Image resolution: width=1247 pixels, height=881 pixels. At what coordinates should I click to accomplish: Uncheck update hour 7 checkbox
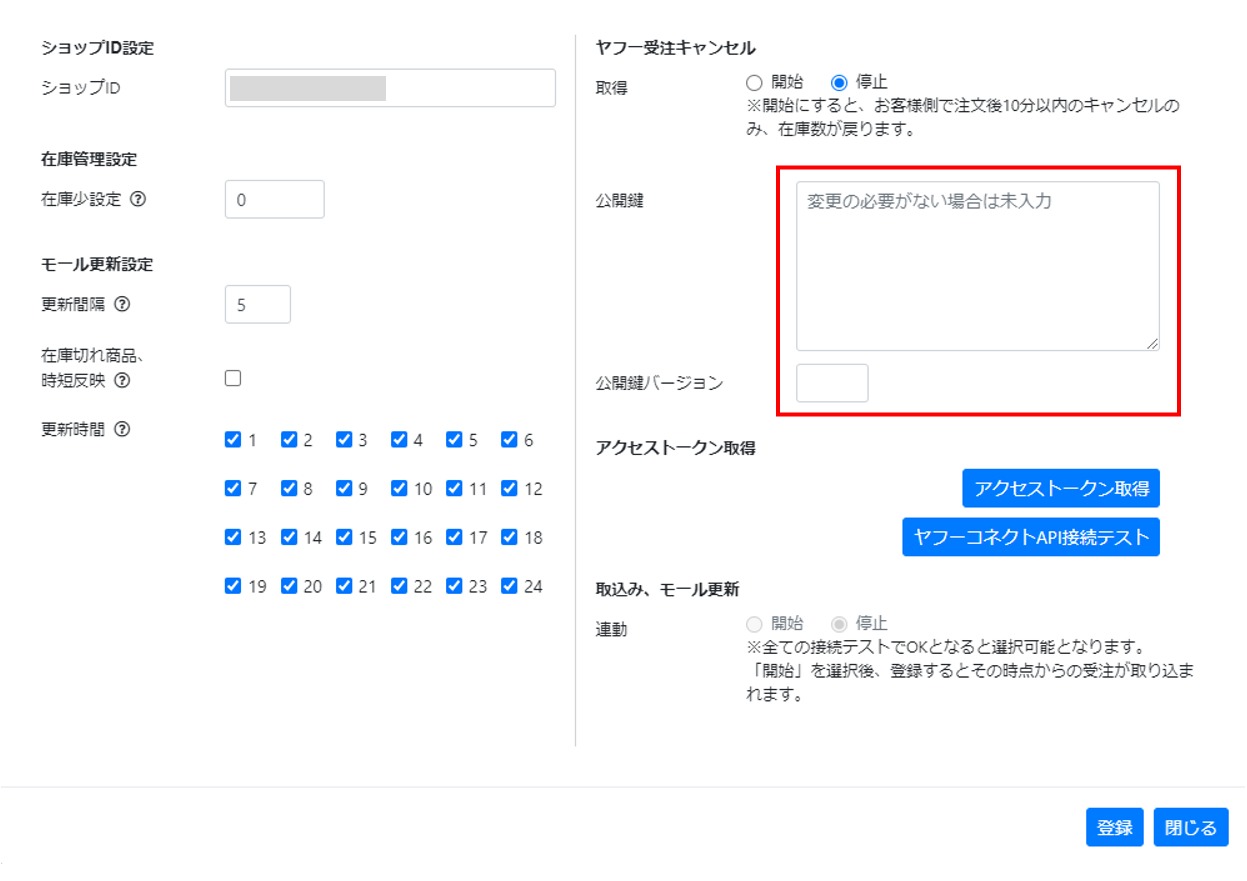(233, 488)
